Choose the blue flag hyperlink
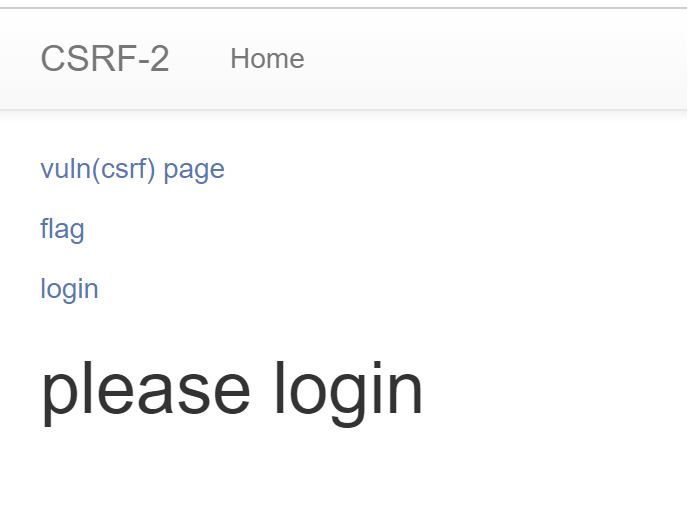688x518 pixels. point(62,229)
